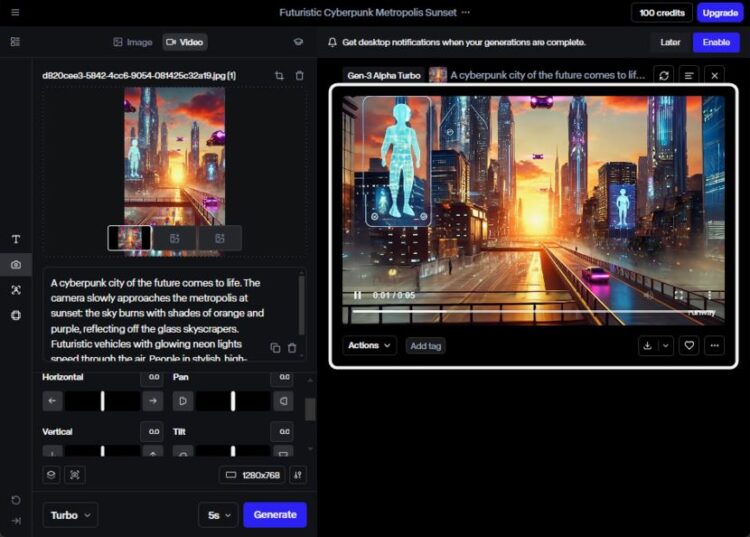Click the Pan left direction button
The width and height of the screenshot is (750, 537).
tap(183, 401)
